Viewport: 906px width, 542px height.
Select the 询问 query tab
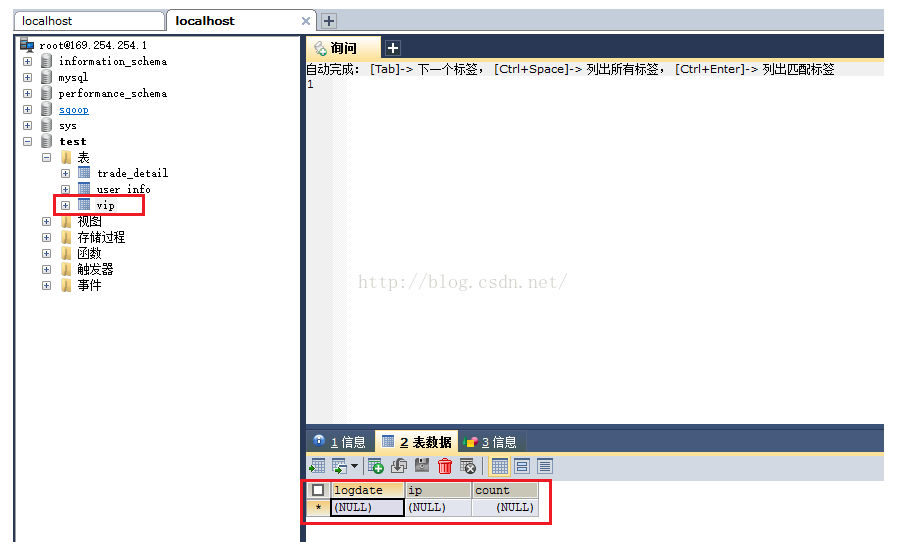[344, 47]
